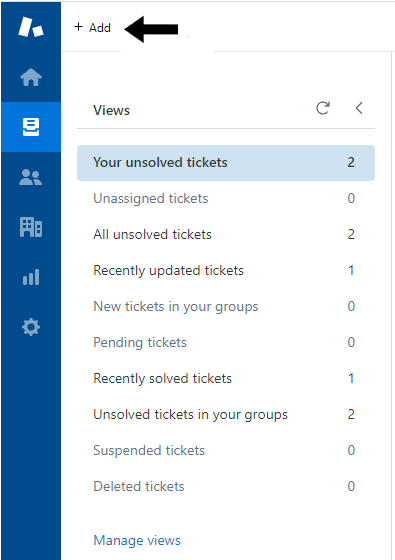Image resolution: width=395 pixels, height=560 pixels.
Task: Click the Zendesk logo icon
Action: pos(31,27)
